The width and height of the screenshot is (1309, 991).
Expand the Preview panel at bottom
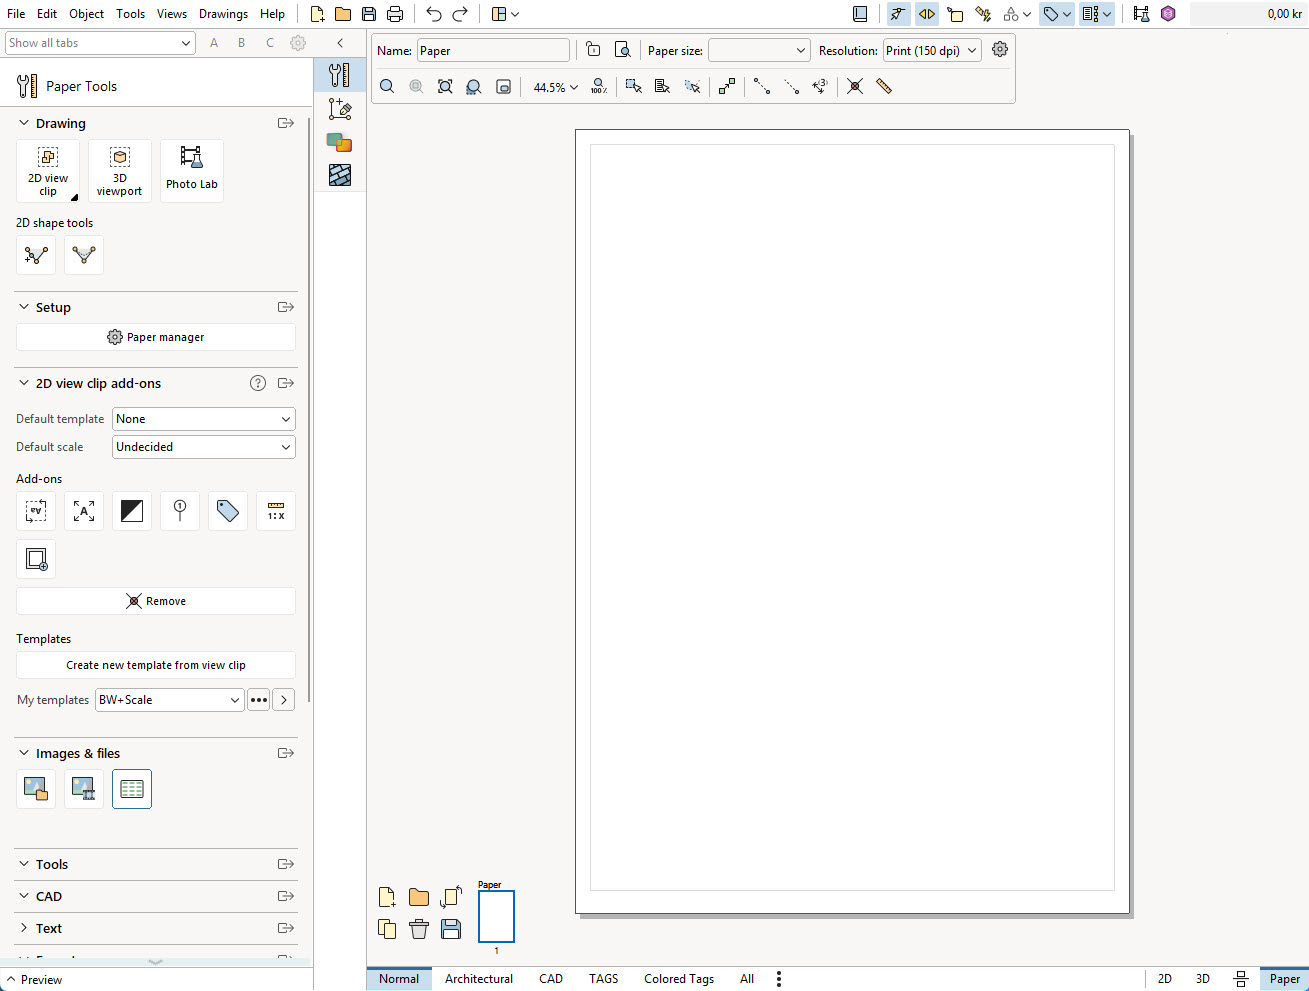click(x=33, y=980)
